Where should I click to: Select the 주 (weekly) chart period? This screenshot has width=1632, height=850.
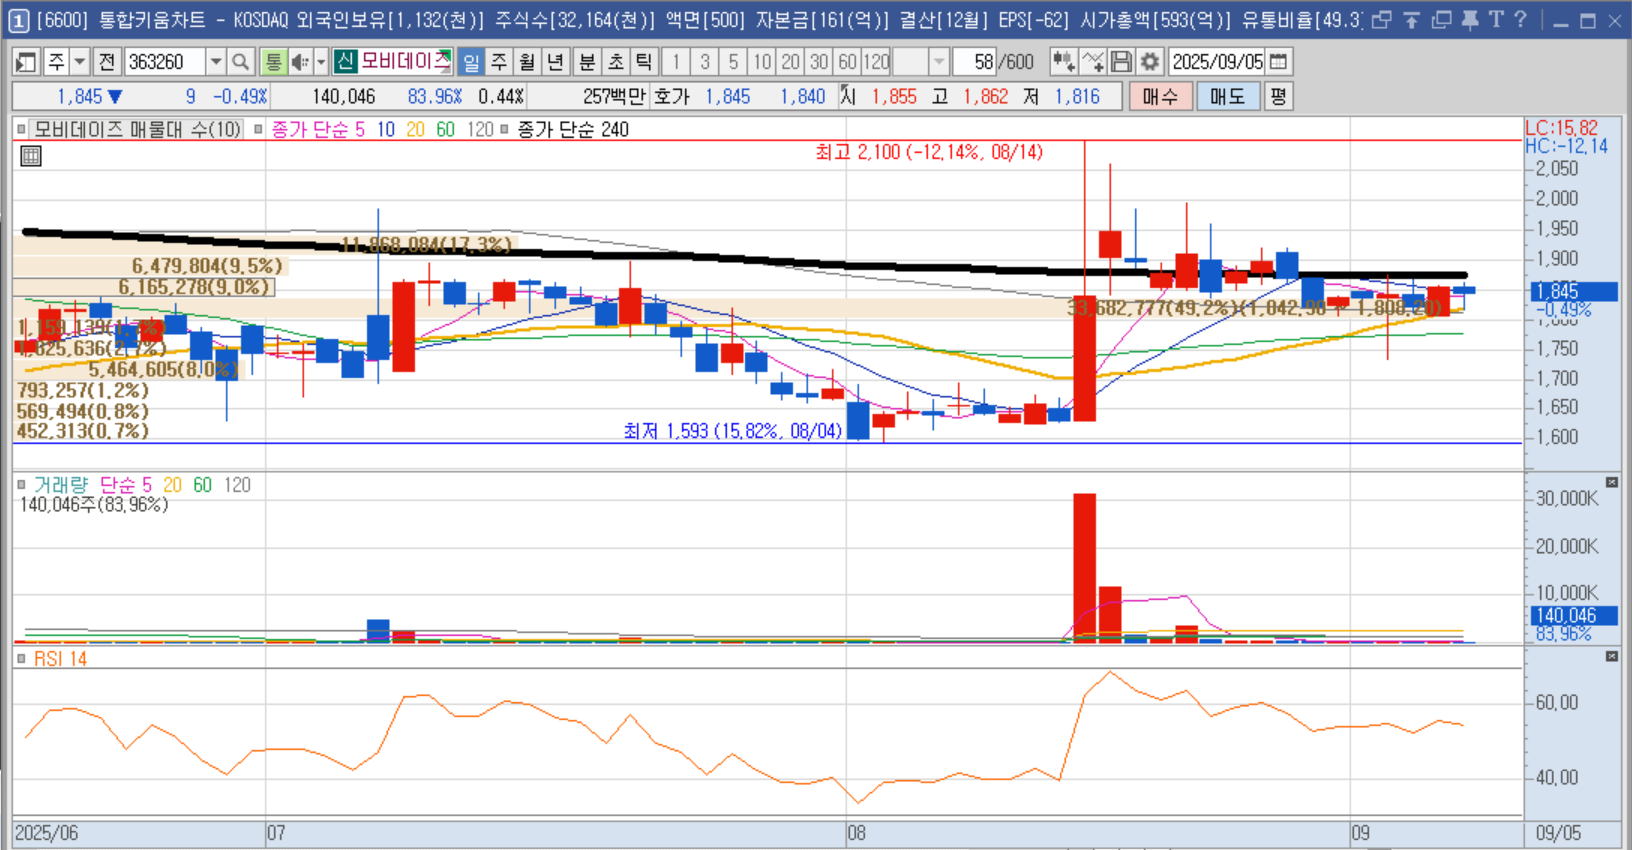coord(500,62)
